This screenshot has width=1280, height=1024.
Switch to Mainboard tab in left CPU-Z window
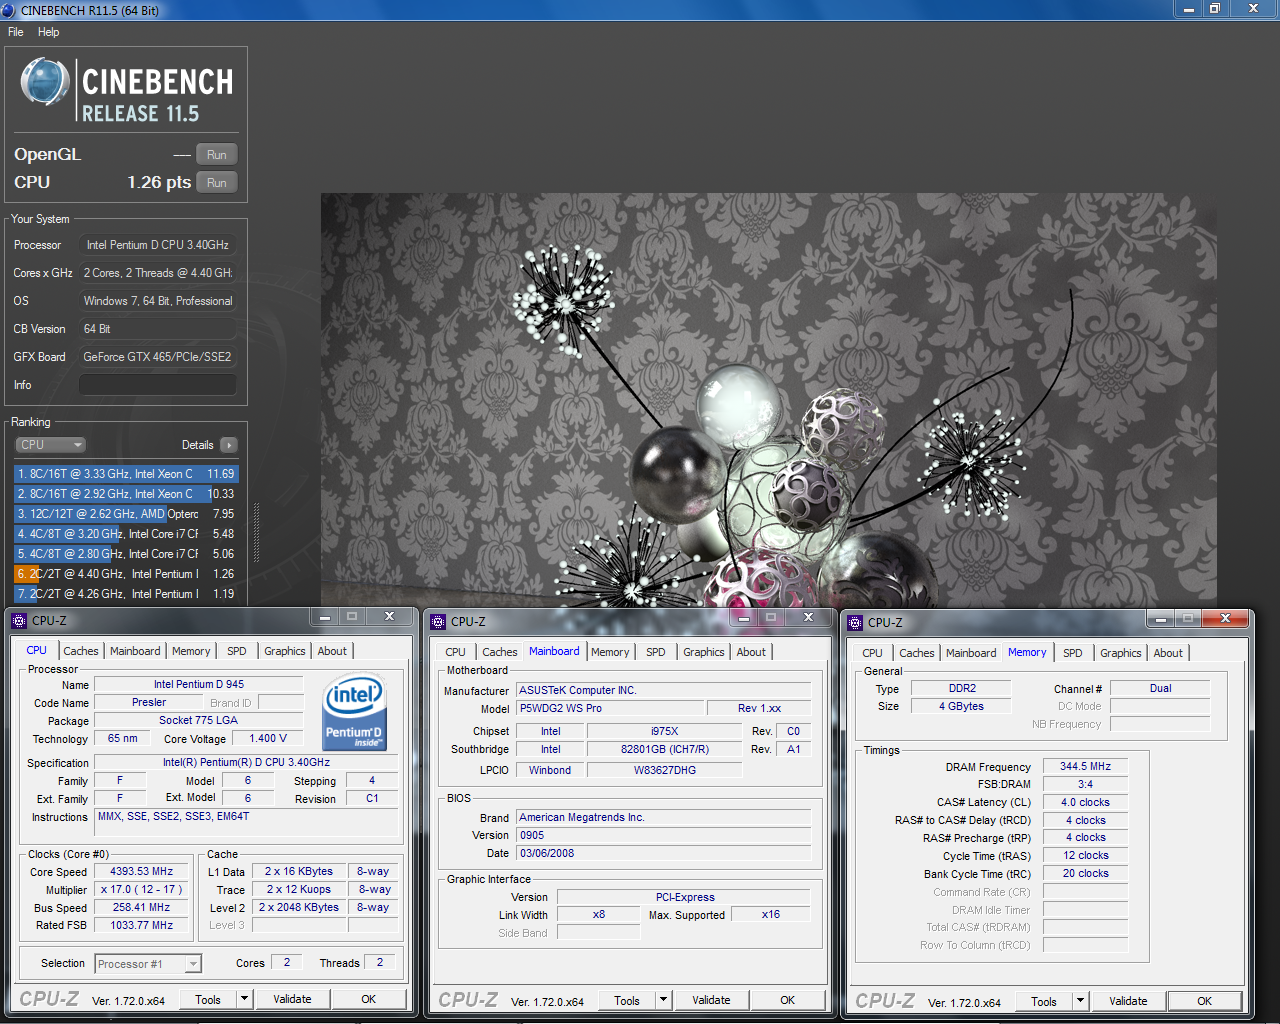tap(135, 651)
